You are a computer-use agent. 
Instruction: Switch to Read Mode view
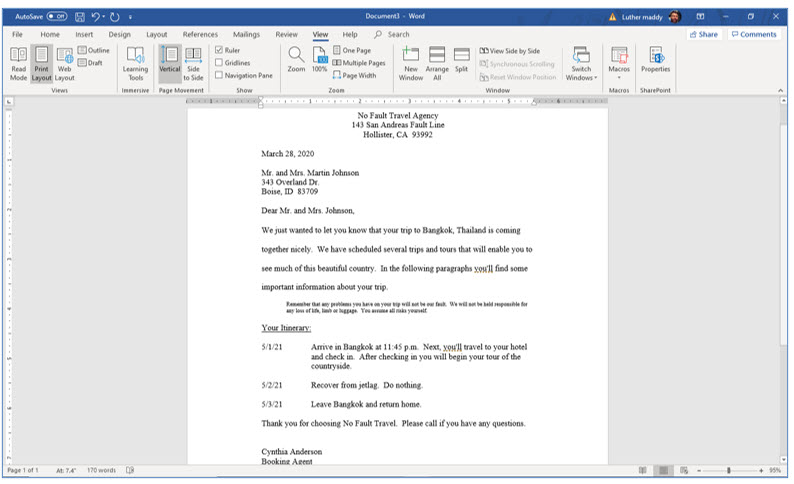(18, 64)
